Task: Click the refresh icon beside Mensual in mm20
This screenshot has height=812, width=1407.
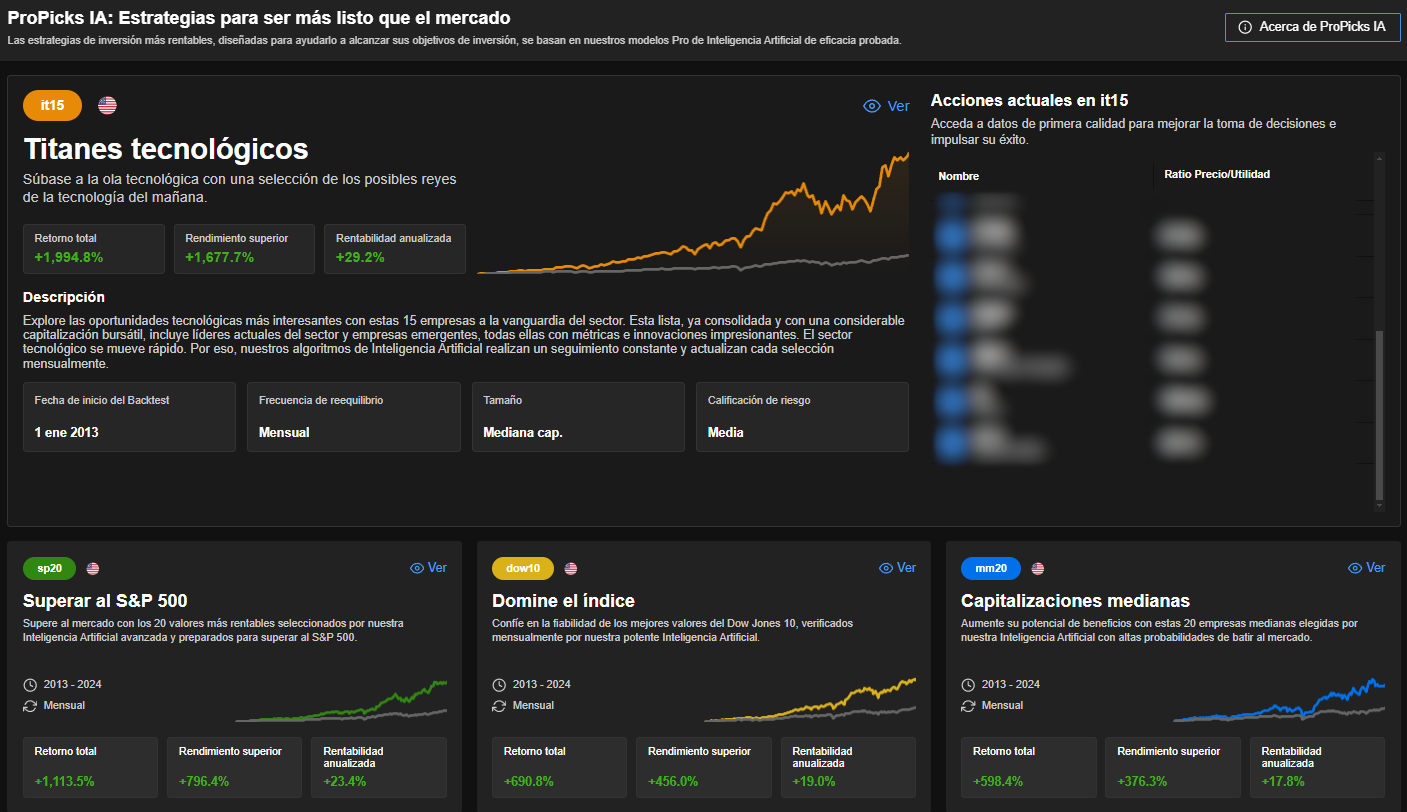Action: 968,705
